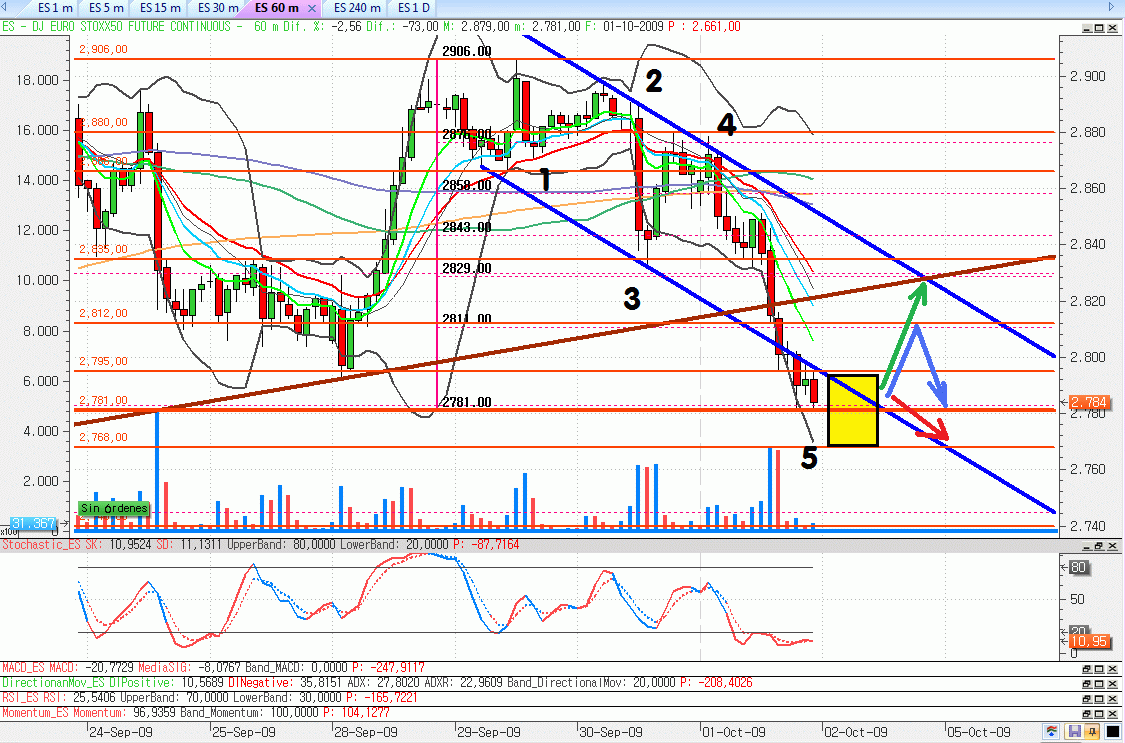Click the Stochastic_ES SK header label
Image resolution: width=1125 pixels, height=743 pixels.
click(52, 545)
